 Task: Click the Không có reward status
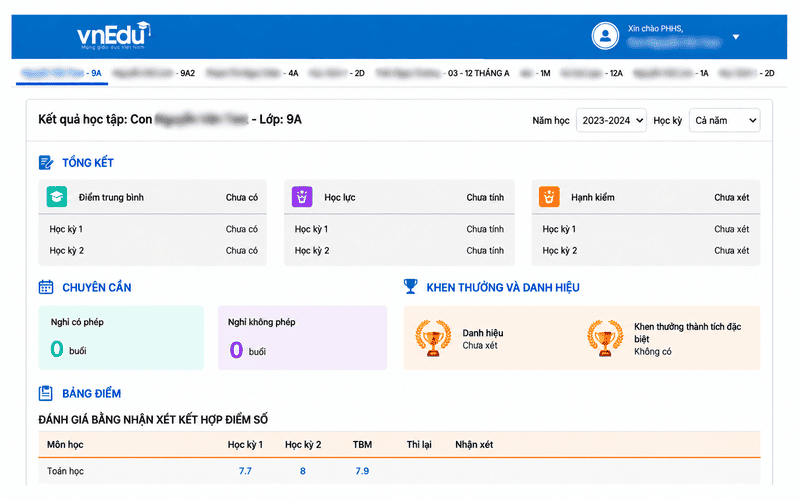click(x=653, y=352)
